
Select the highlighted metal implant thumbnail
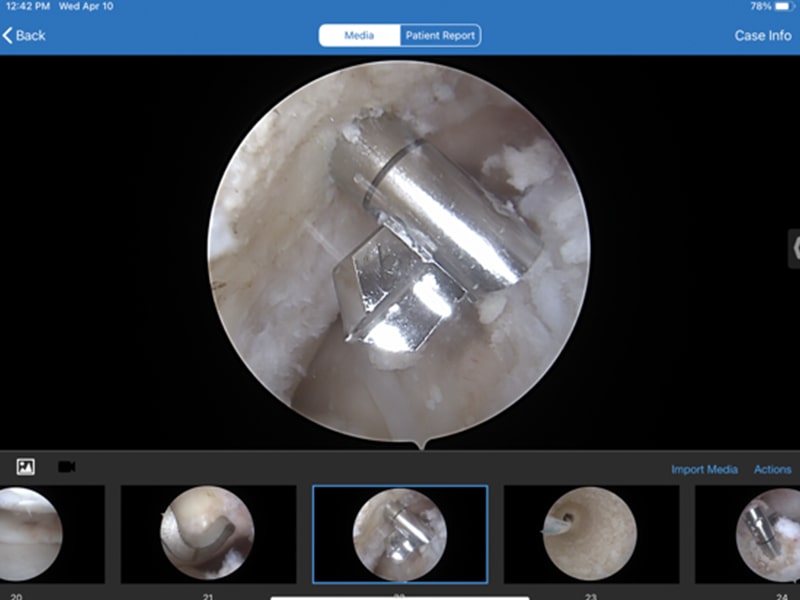pyautogui.click(x=400, y=534)
